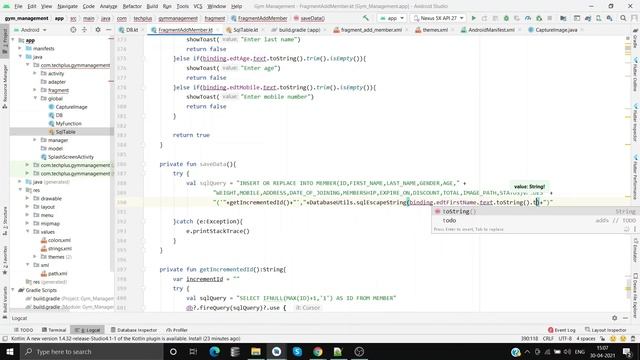The width and height of the screenshot is (640, 360).
Task: Select CaptureImage class in project tree
Action: [68, 107]
